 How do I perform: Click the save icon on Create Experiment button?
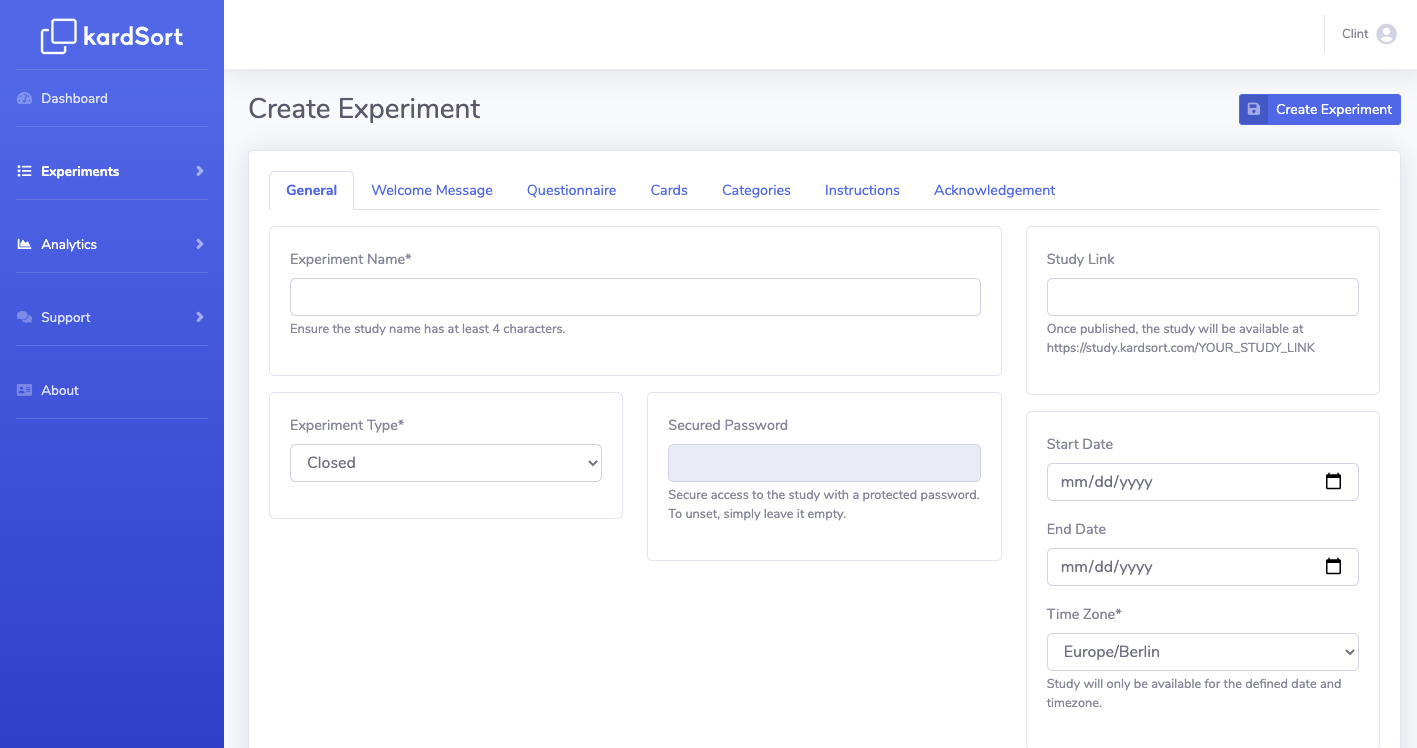point(1254,110)
